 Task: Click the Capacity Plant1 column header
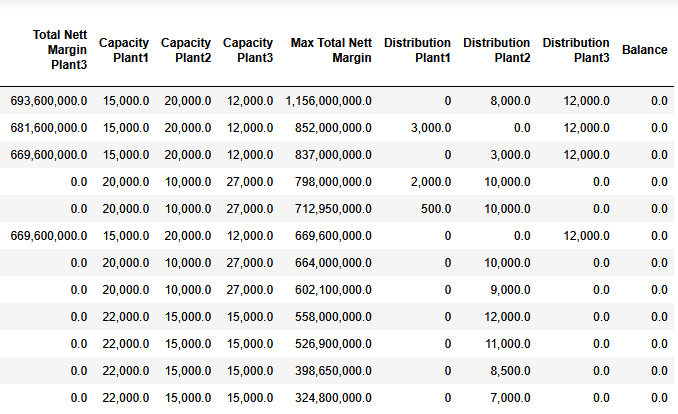tap(124, 50)
